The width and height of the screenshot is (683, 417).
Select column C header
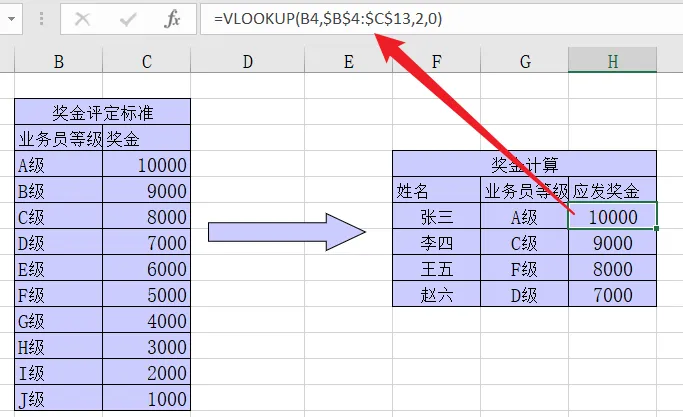point(146,62)
